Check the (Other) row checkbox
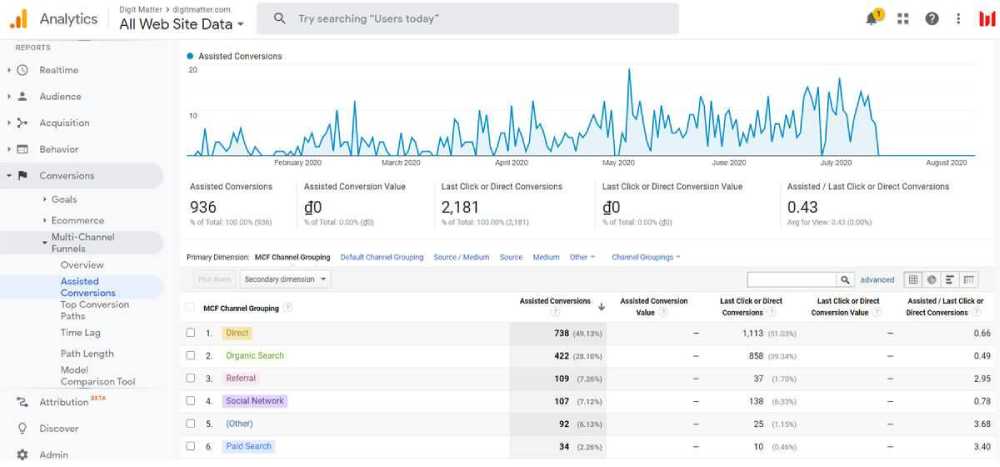 point(190,423)
